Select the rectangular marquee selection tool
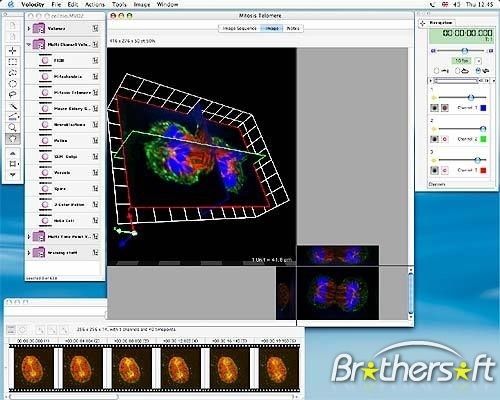Viewport: 500px width, 400px height. click(13, 61)
